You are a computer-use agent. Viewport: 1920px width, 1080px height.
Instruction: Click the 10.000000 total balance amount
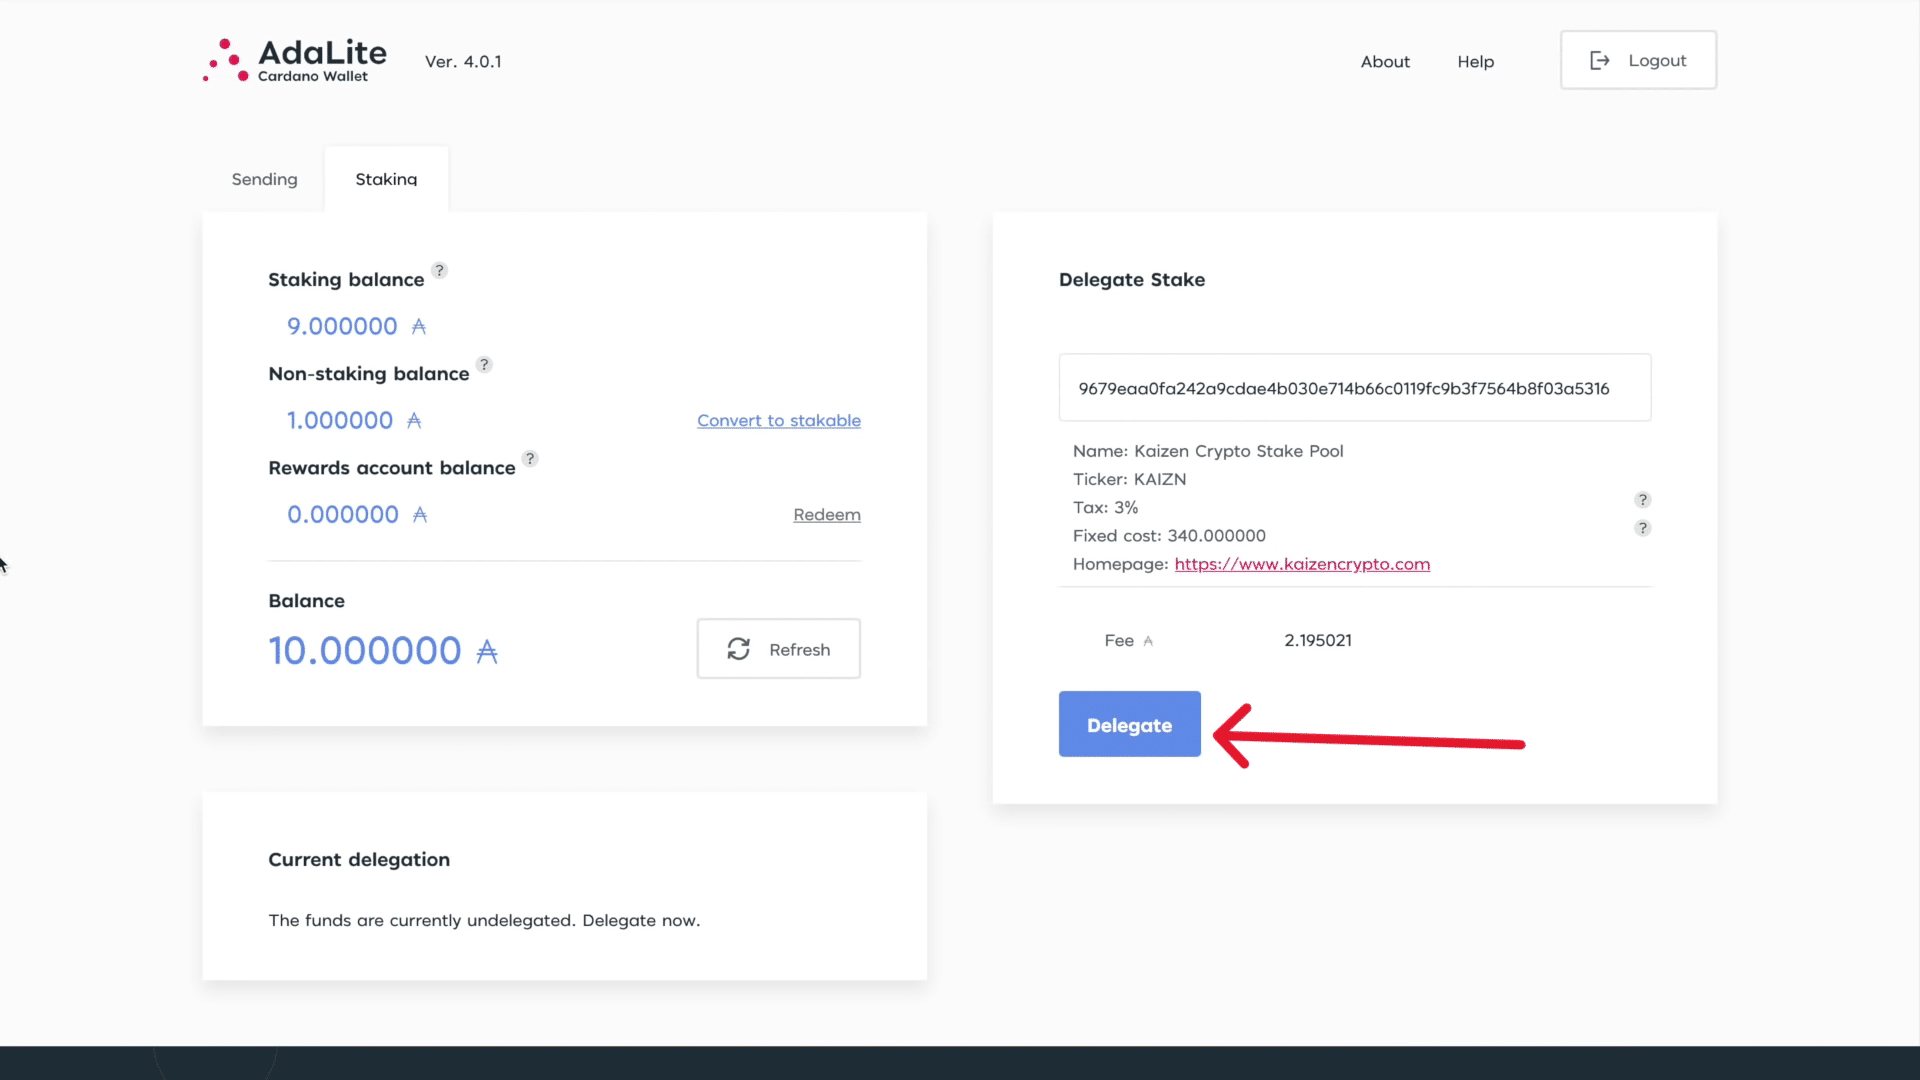tap(365, 651)
